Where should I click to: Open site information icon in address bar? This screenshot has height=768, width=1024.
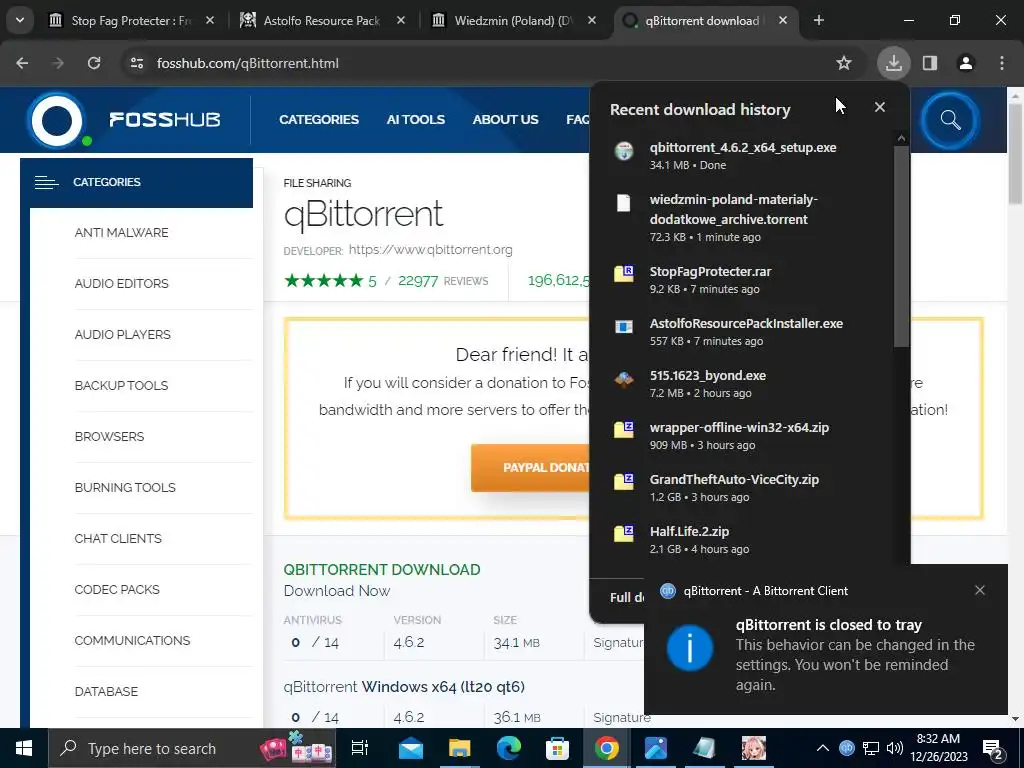pos(136,63)
